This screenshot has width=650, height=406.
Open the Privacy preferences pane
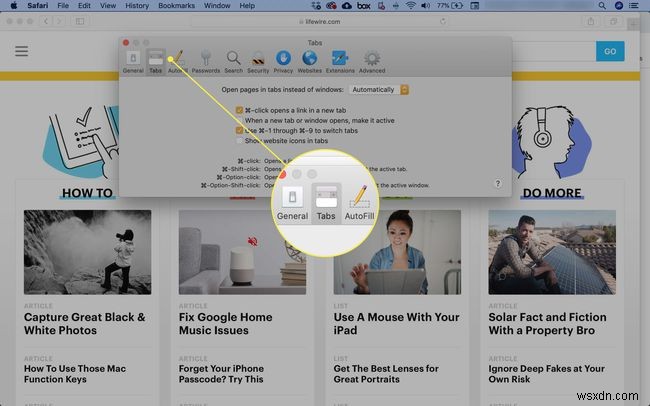[283, 62]
